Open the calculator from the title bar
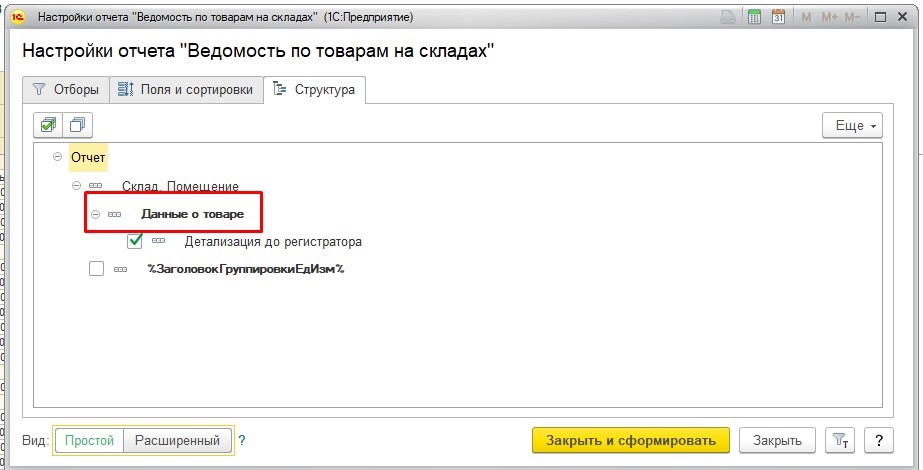This screenshot has width=923, height=470. pyautogui.click(x=754, y=17)
